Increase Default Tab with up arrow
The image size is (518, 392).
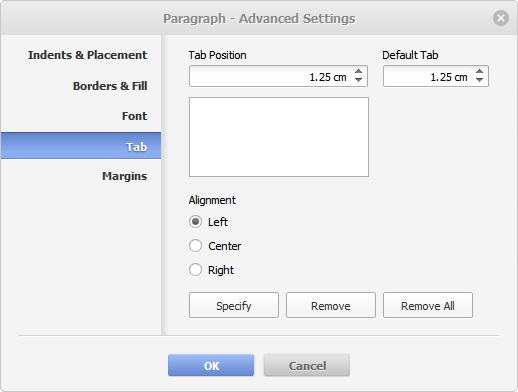(479, 71)
